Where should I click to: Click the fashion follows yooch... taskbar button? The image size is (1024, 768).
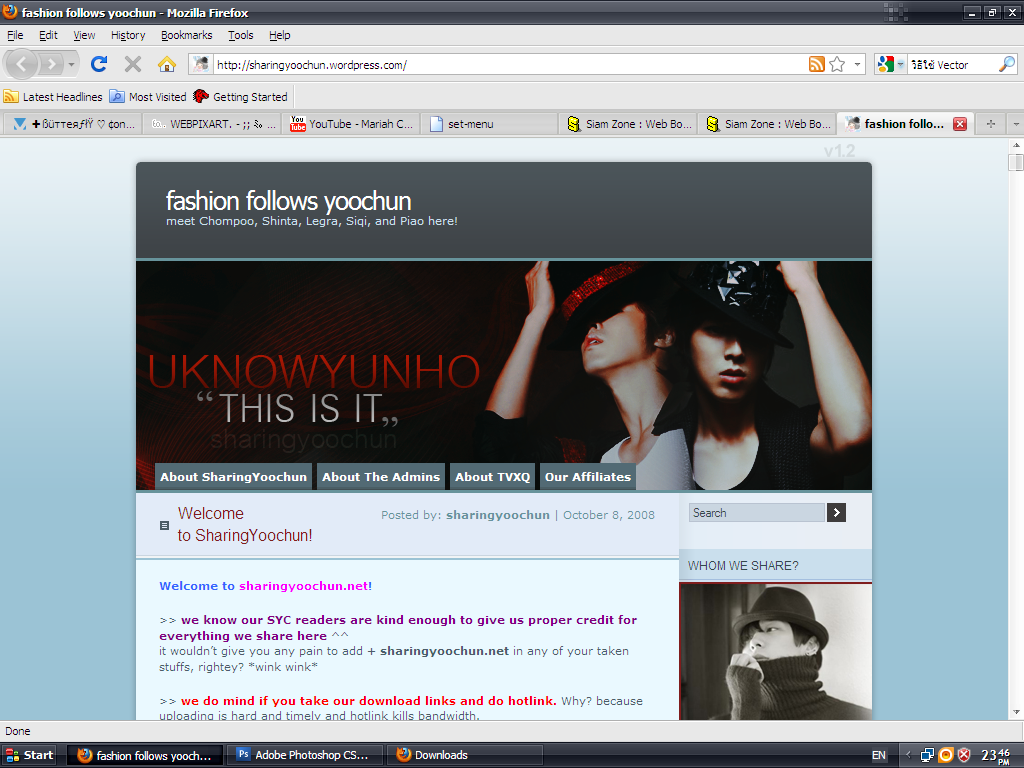click(x=146, y=756)
